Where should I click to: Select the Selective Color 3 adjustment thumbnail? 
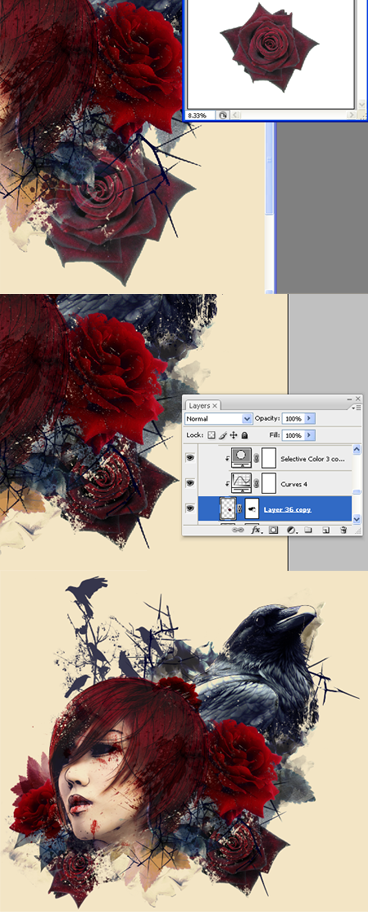241,458
